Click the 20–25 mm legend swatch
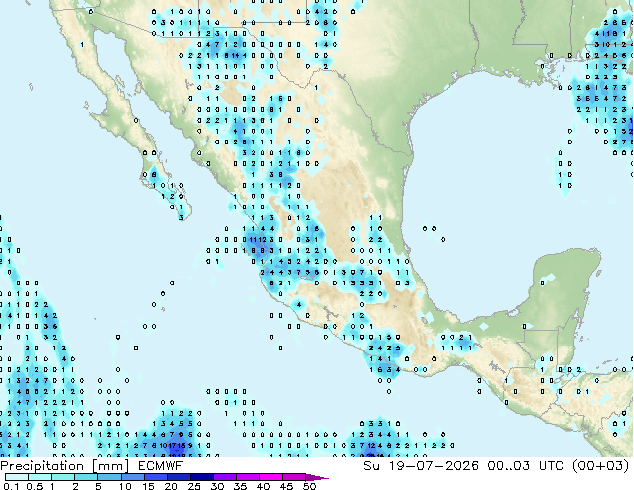634x490 pixels. [x=178, y=477]
